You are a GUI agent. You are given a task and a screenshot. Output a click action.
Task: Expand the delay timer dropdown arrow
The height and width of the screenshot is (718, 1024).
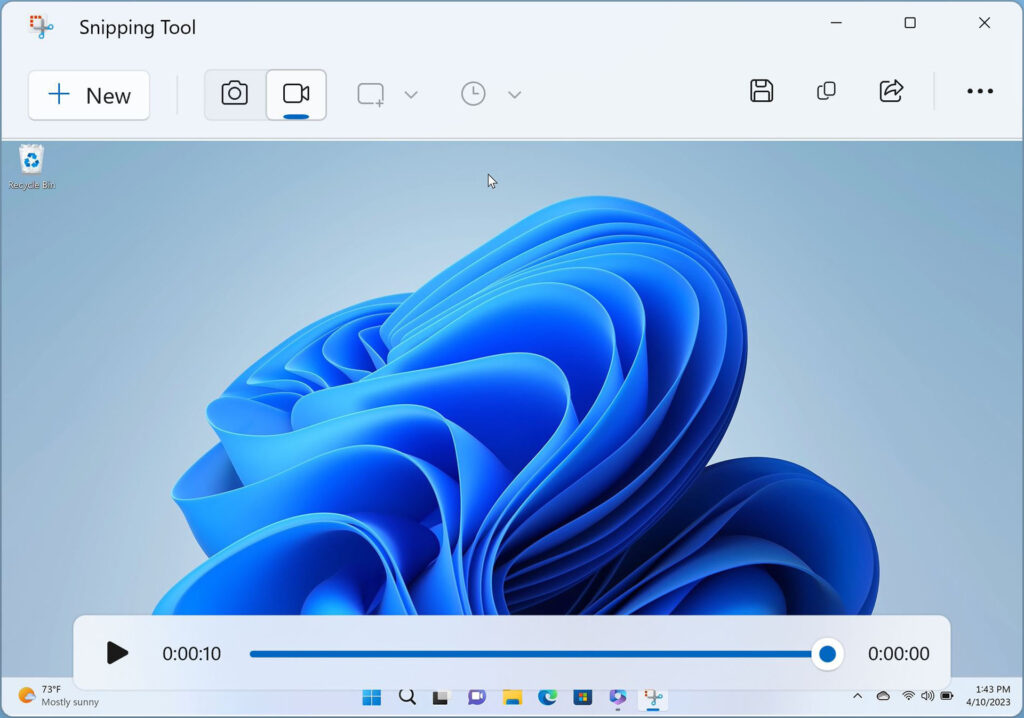(x=514, y=95)
